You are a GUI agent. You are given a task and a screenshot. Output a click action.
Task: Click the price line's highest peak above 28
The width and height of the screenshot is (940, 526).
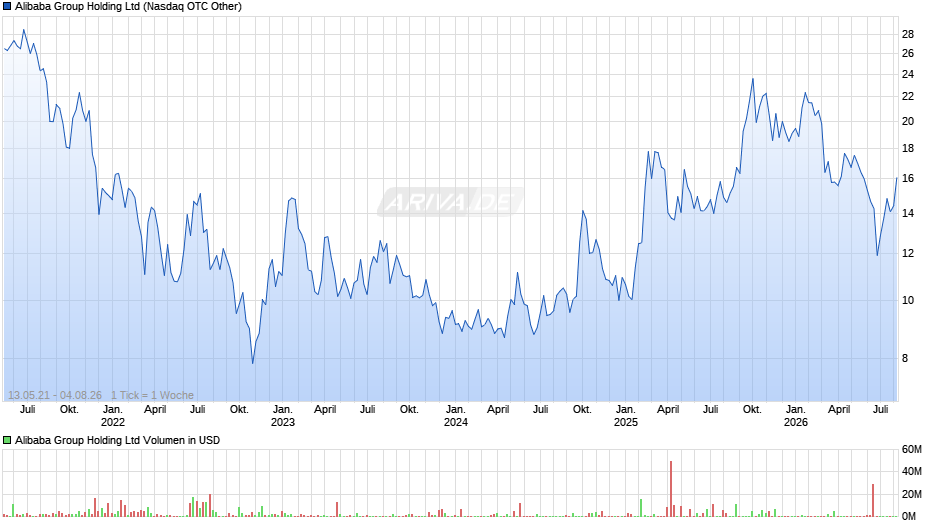tap(23, 29)
